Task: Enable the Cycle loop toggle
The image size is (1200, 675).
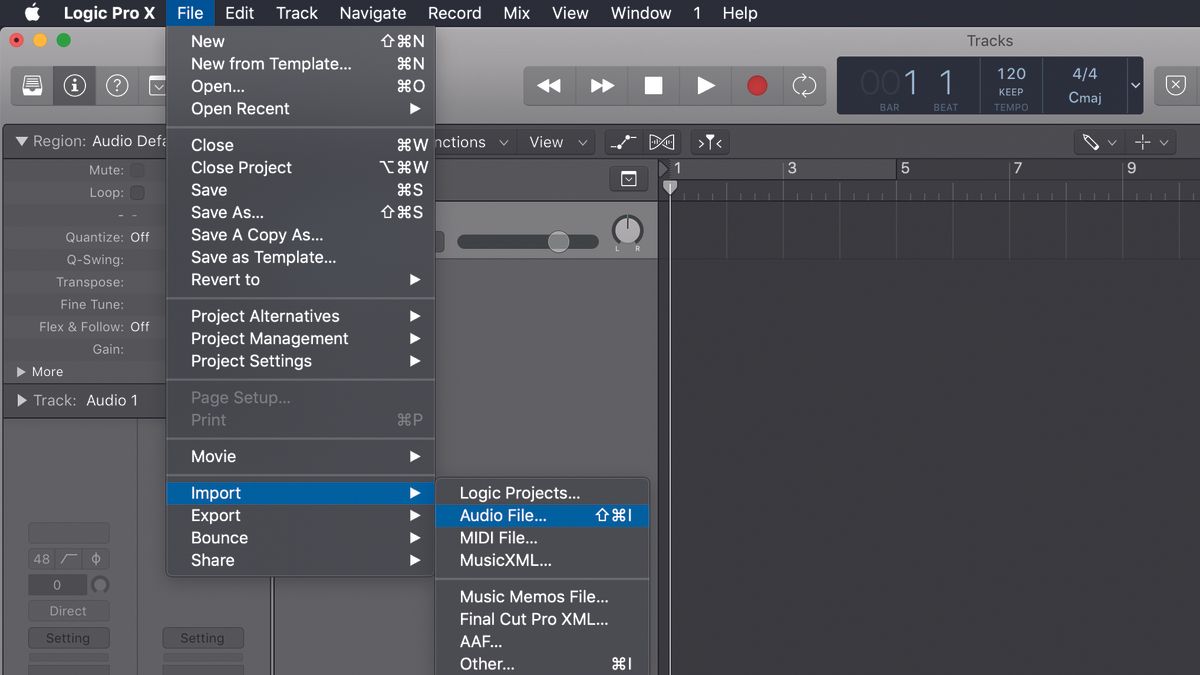Action: click(x=805, y=86)
